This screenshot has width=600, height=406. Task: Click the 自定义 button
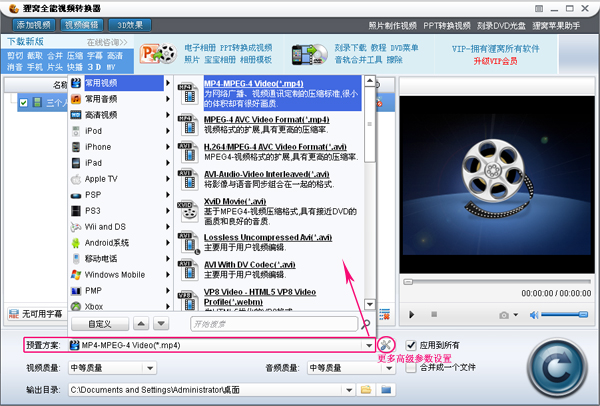tap(100, 324)
